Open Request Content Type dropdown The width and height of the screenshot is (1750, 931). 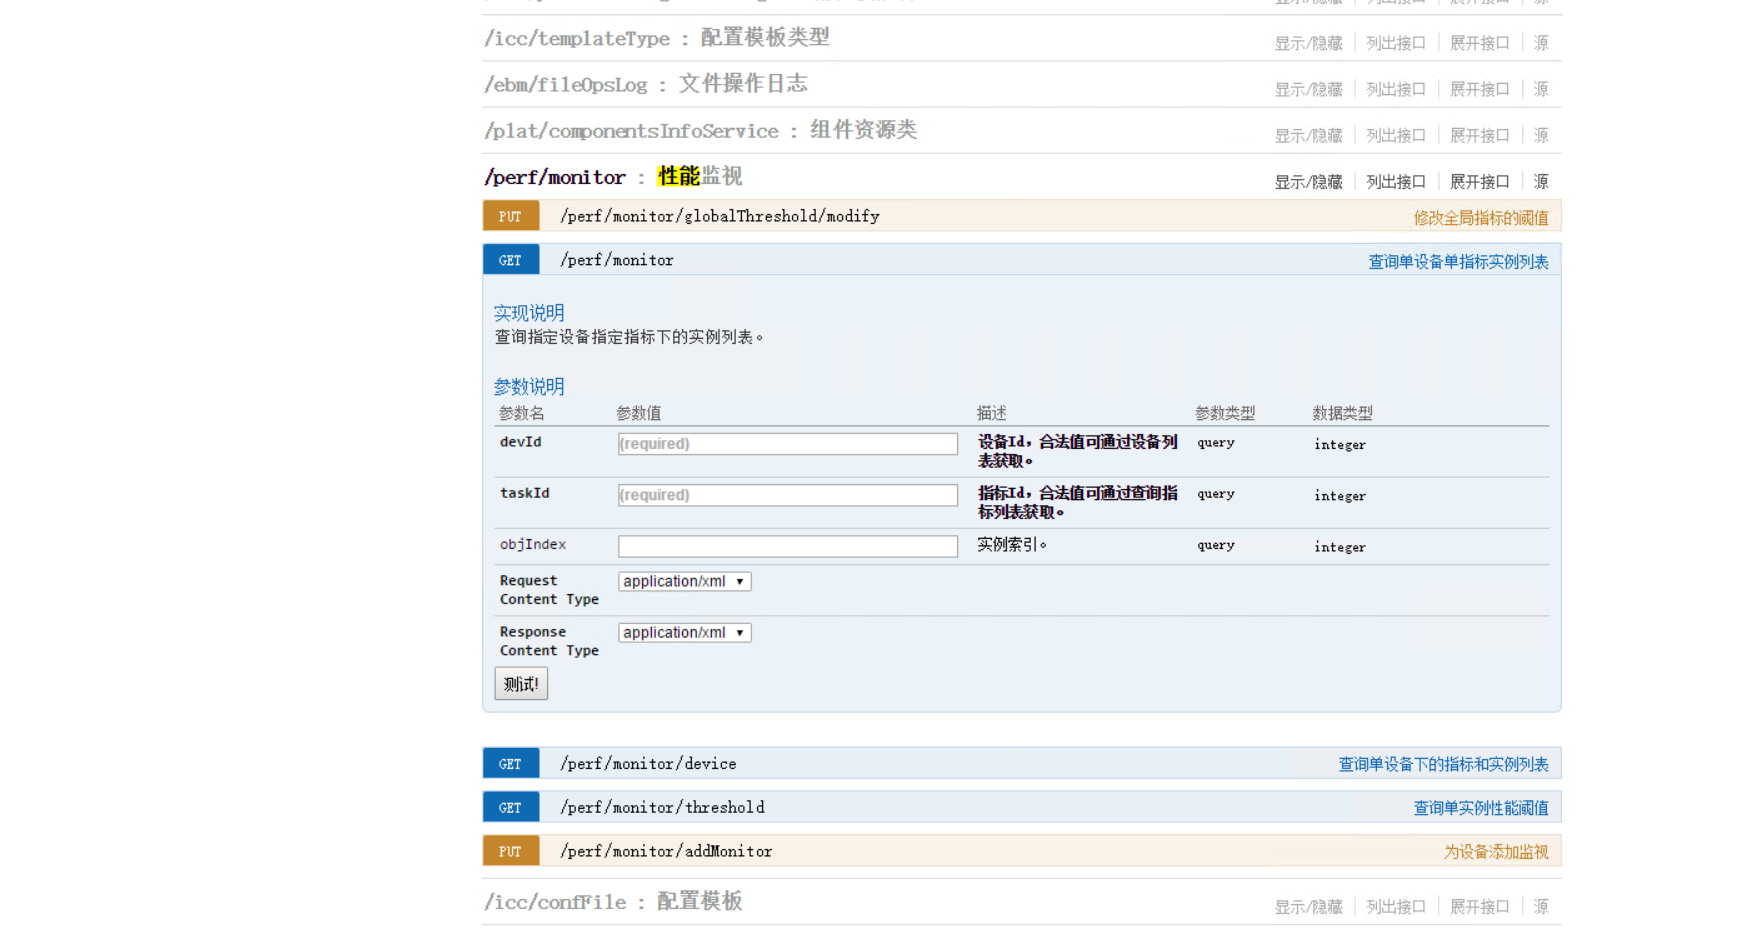[685, 581]
